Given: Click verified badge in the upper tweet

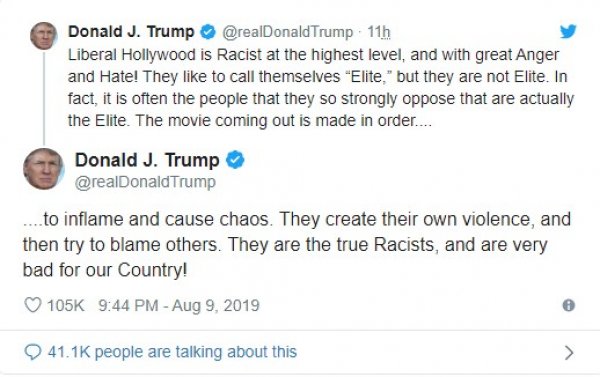Looking at the screenshot, I should 208,32.
